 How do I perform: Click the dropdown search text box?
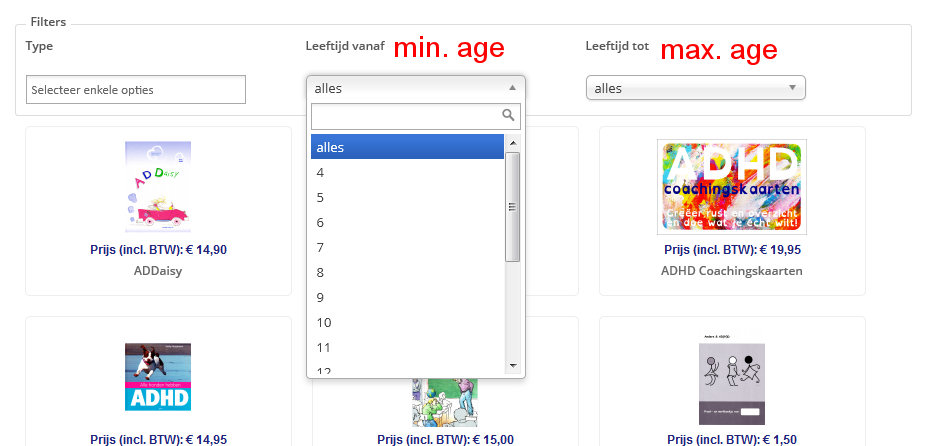click(405, 116)
